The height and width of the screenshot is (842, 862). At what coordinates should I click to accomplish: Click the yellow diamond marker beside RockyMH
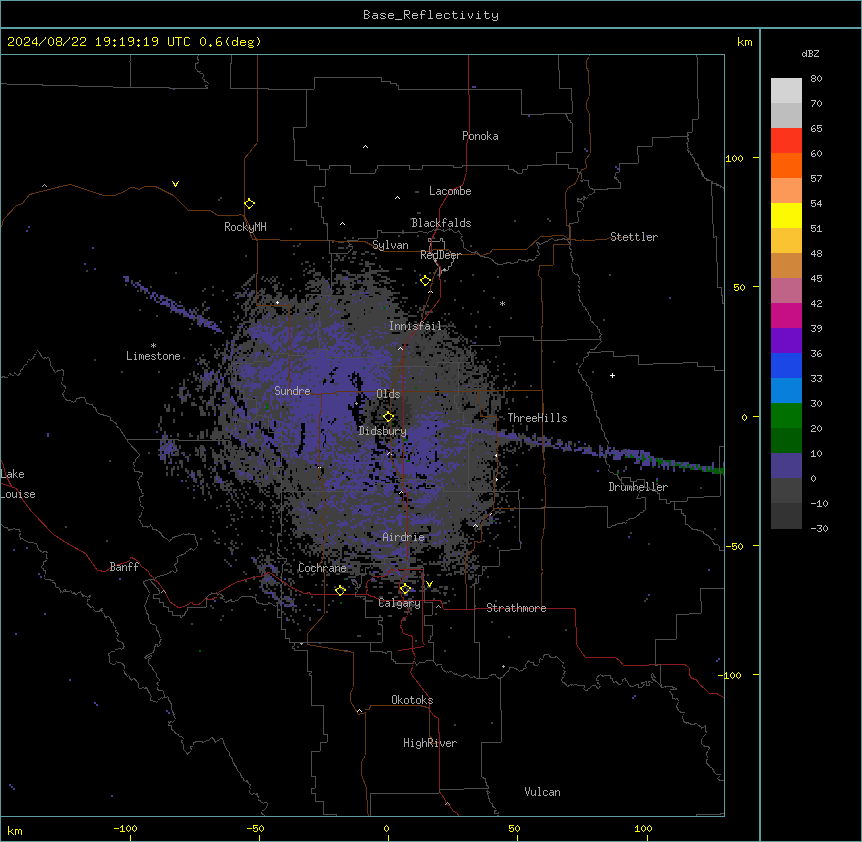click(x=249, y=204)
